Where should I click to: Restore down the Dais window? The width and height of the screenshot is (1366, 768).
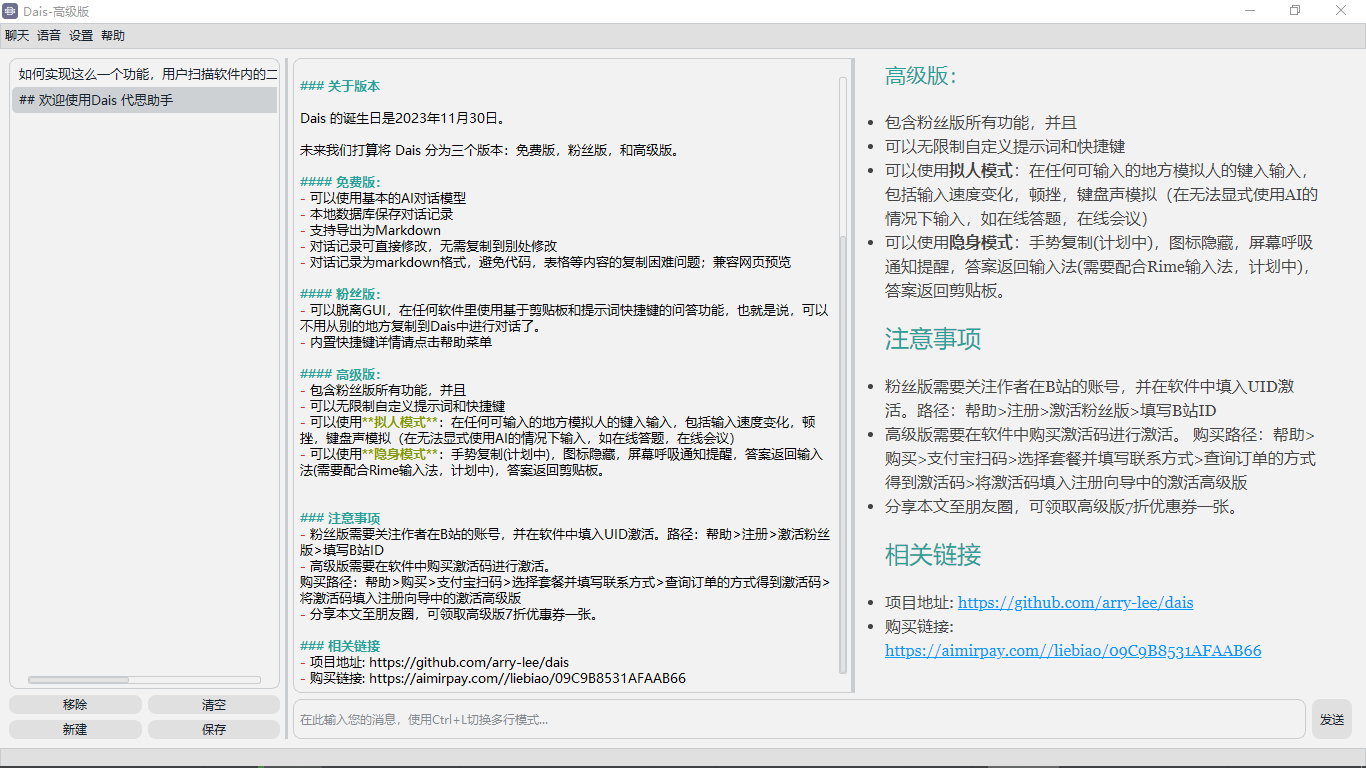click(1295, 11)
